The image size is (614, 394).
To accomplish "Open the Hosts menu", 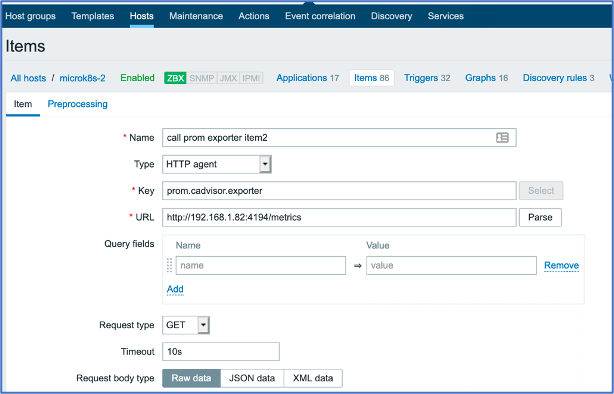I will coord(142,16).
